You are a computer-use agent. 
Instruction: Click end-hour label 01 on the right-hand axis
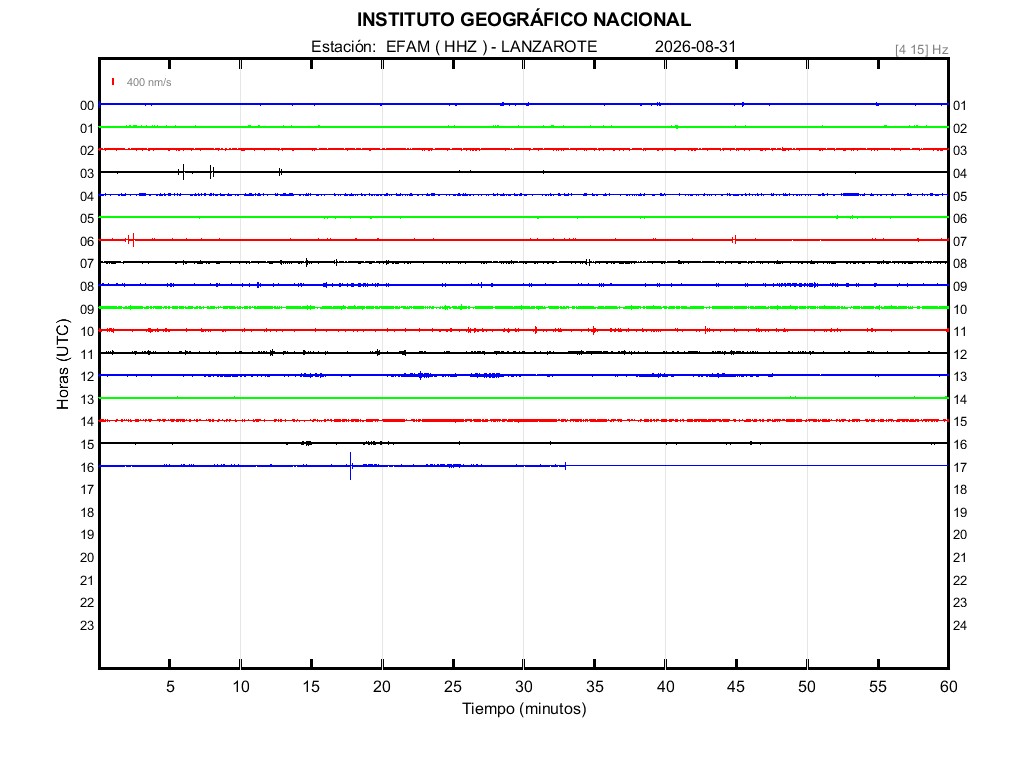960,106
